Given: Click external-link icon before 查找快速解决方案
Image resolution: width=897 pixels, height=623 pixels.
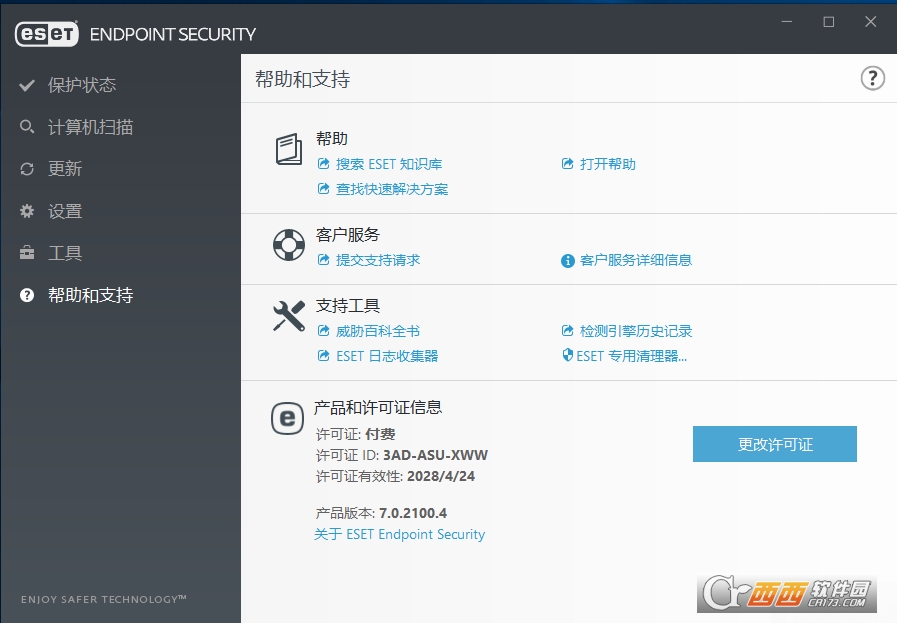Looking at the screenshot, I should tap(324, 189).
